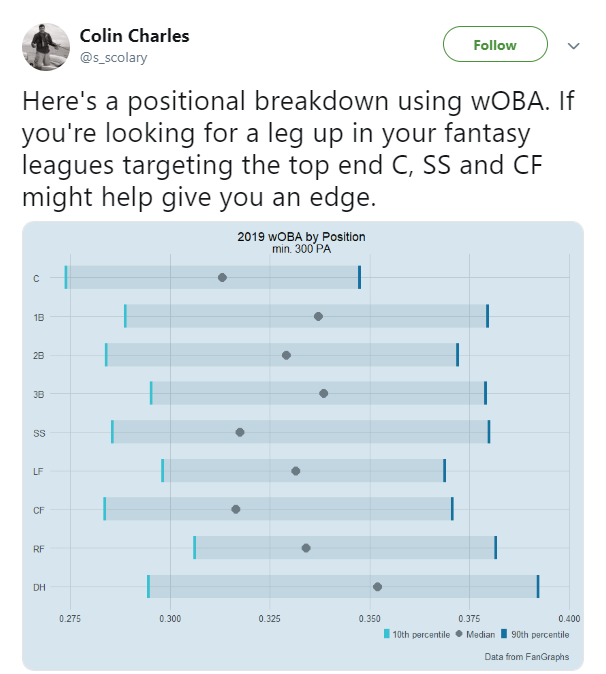Click the Follow button
The image size is (606, 674).
[495, 44]
